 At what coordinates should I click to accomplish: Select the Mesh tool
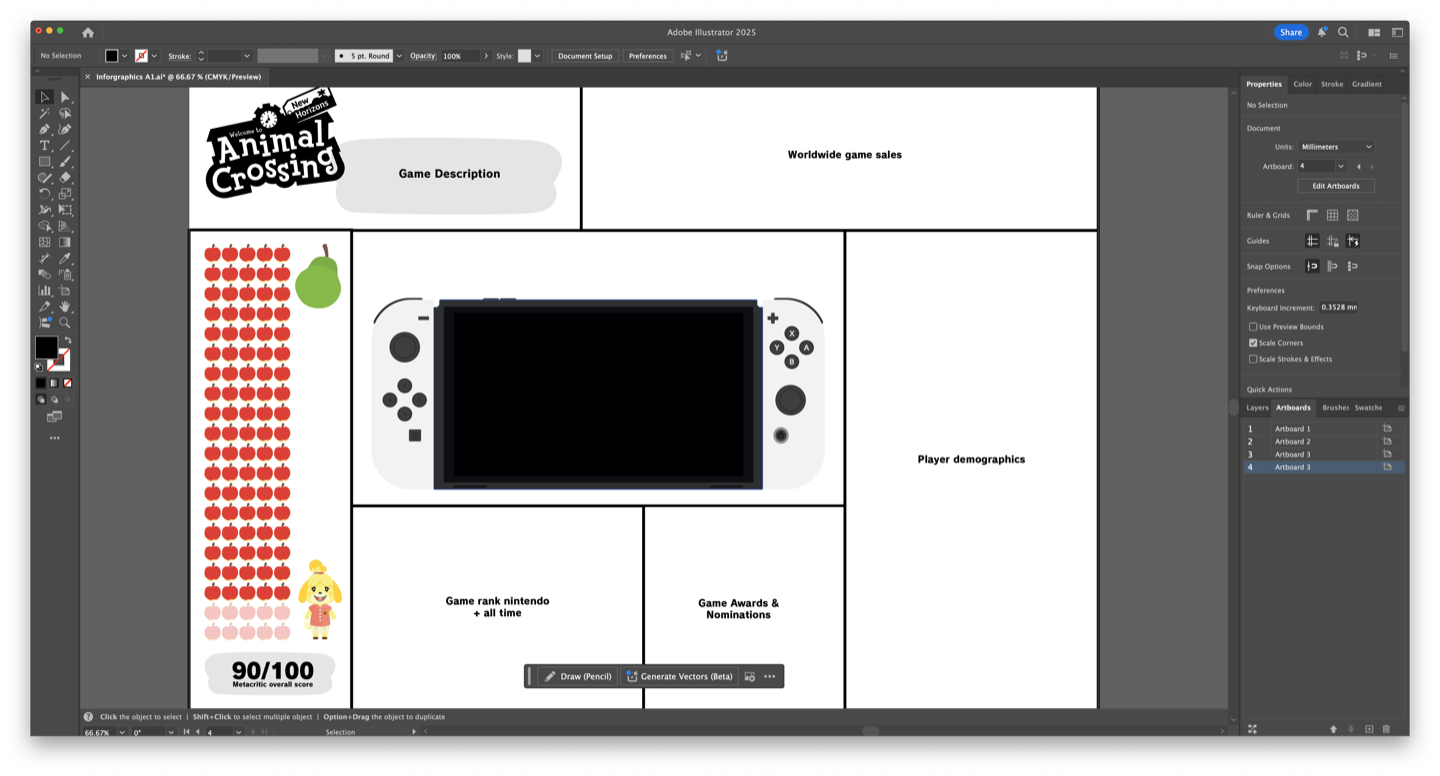[x=44, y=241]
